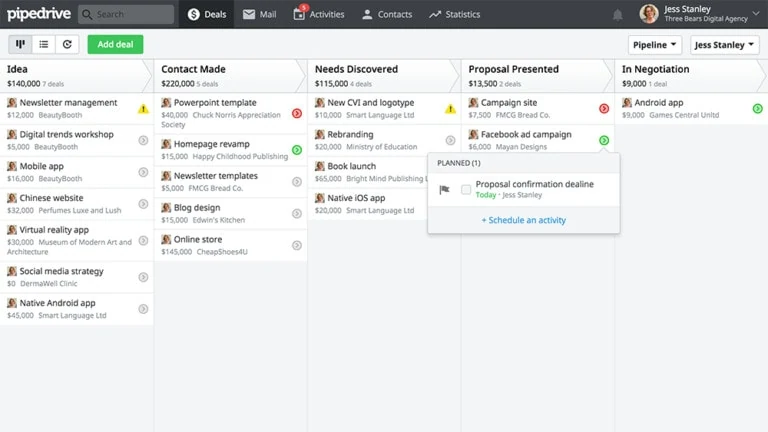Open the Native iOS app deal

(x=356, y=198)
